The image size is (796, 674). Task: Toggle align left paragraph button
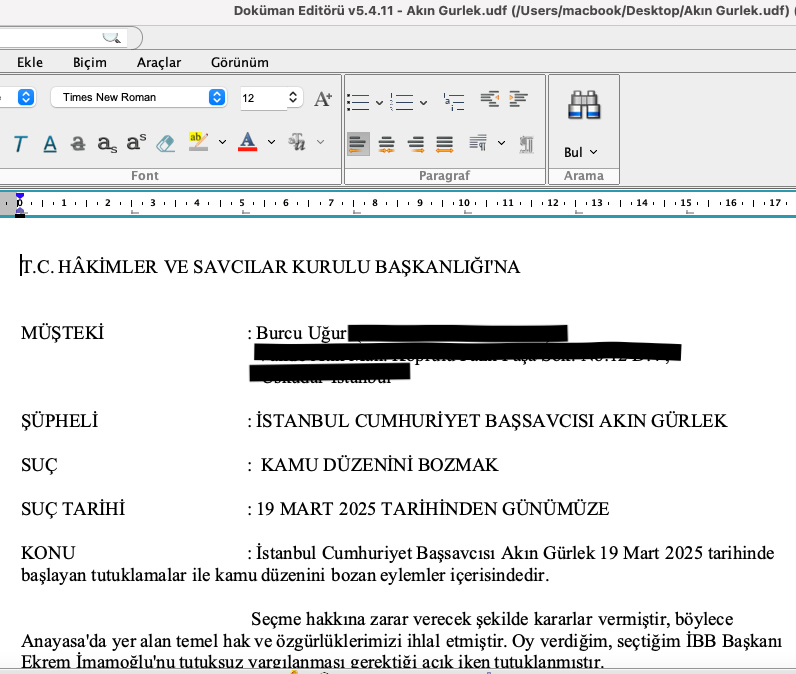pyautogui.click(x=358, y=144)
